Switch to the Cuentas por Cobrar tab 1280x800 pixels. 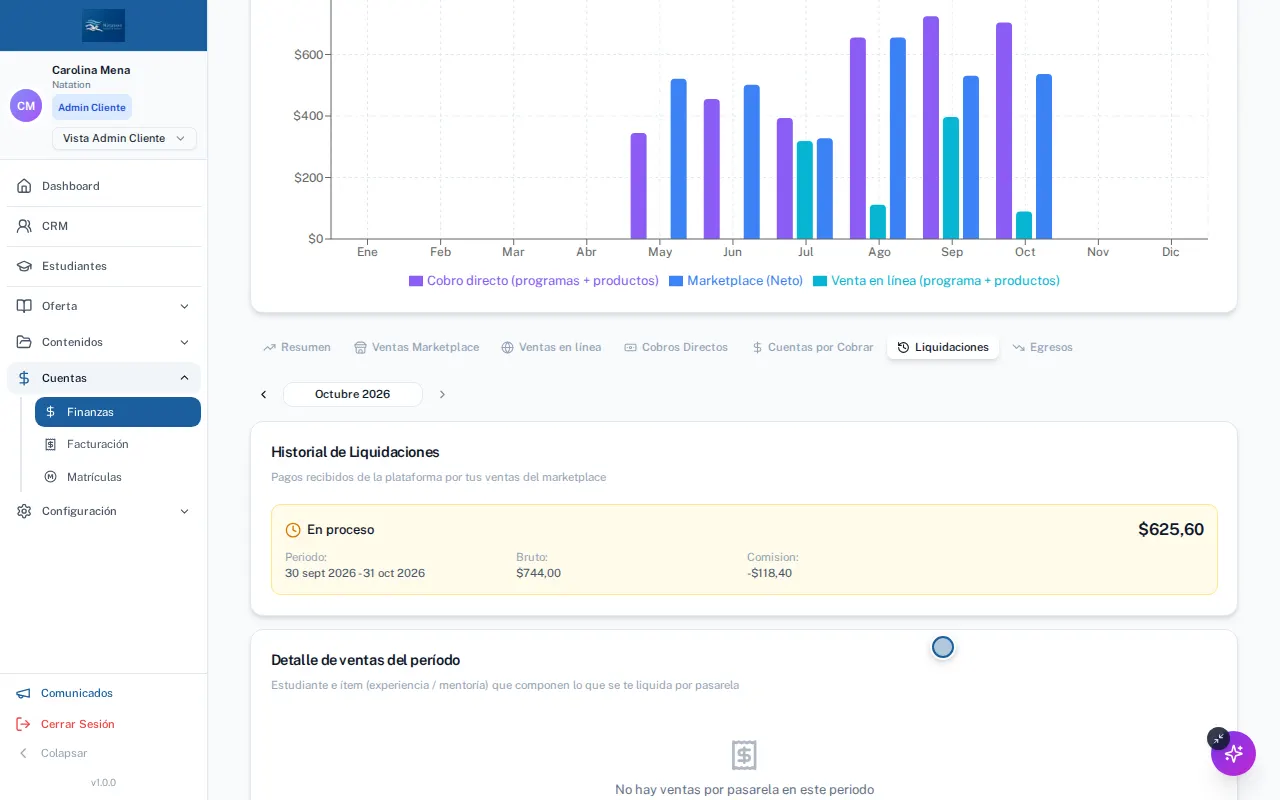click(x=812, y=347)
